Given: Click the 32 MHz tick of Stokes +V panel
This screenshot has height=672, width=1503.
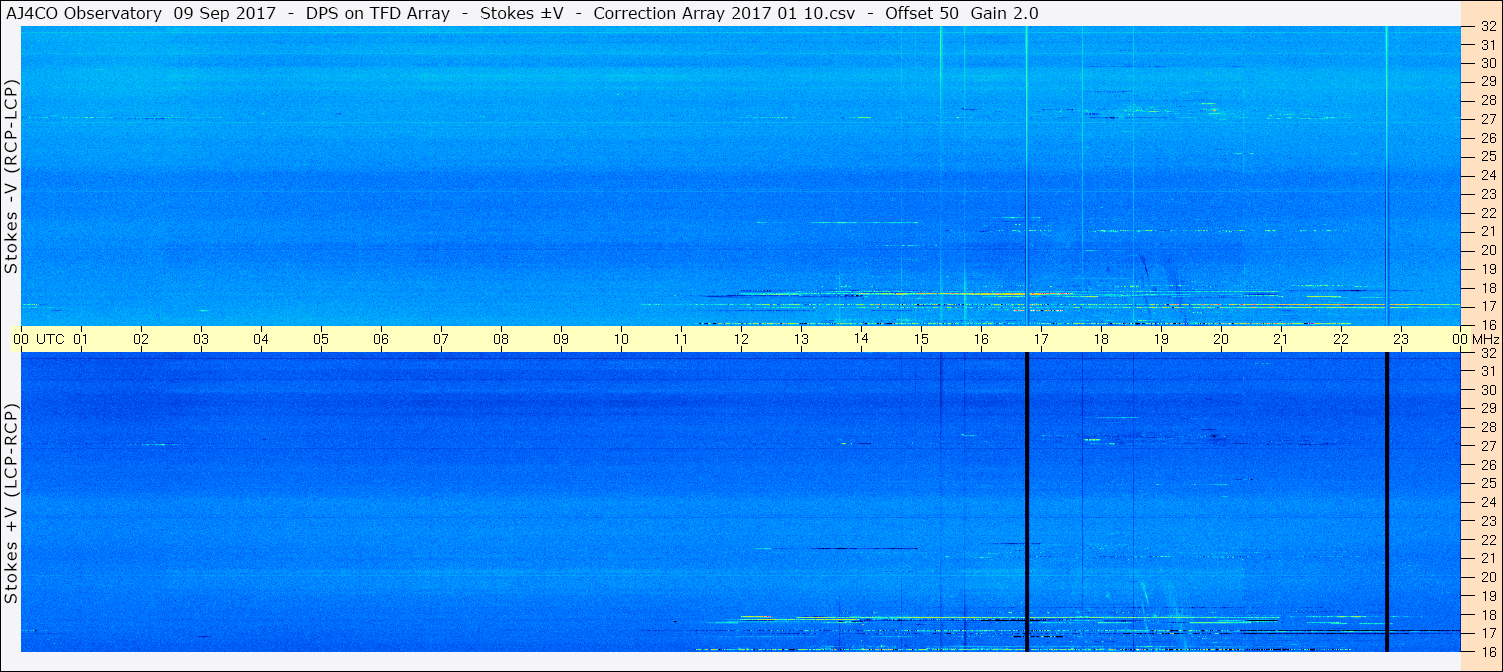Looking at the screenshot, I should click(x=1487, y=353).
